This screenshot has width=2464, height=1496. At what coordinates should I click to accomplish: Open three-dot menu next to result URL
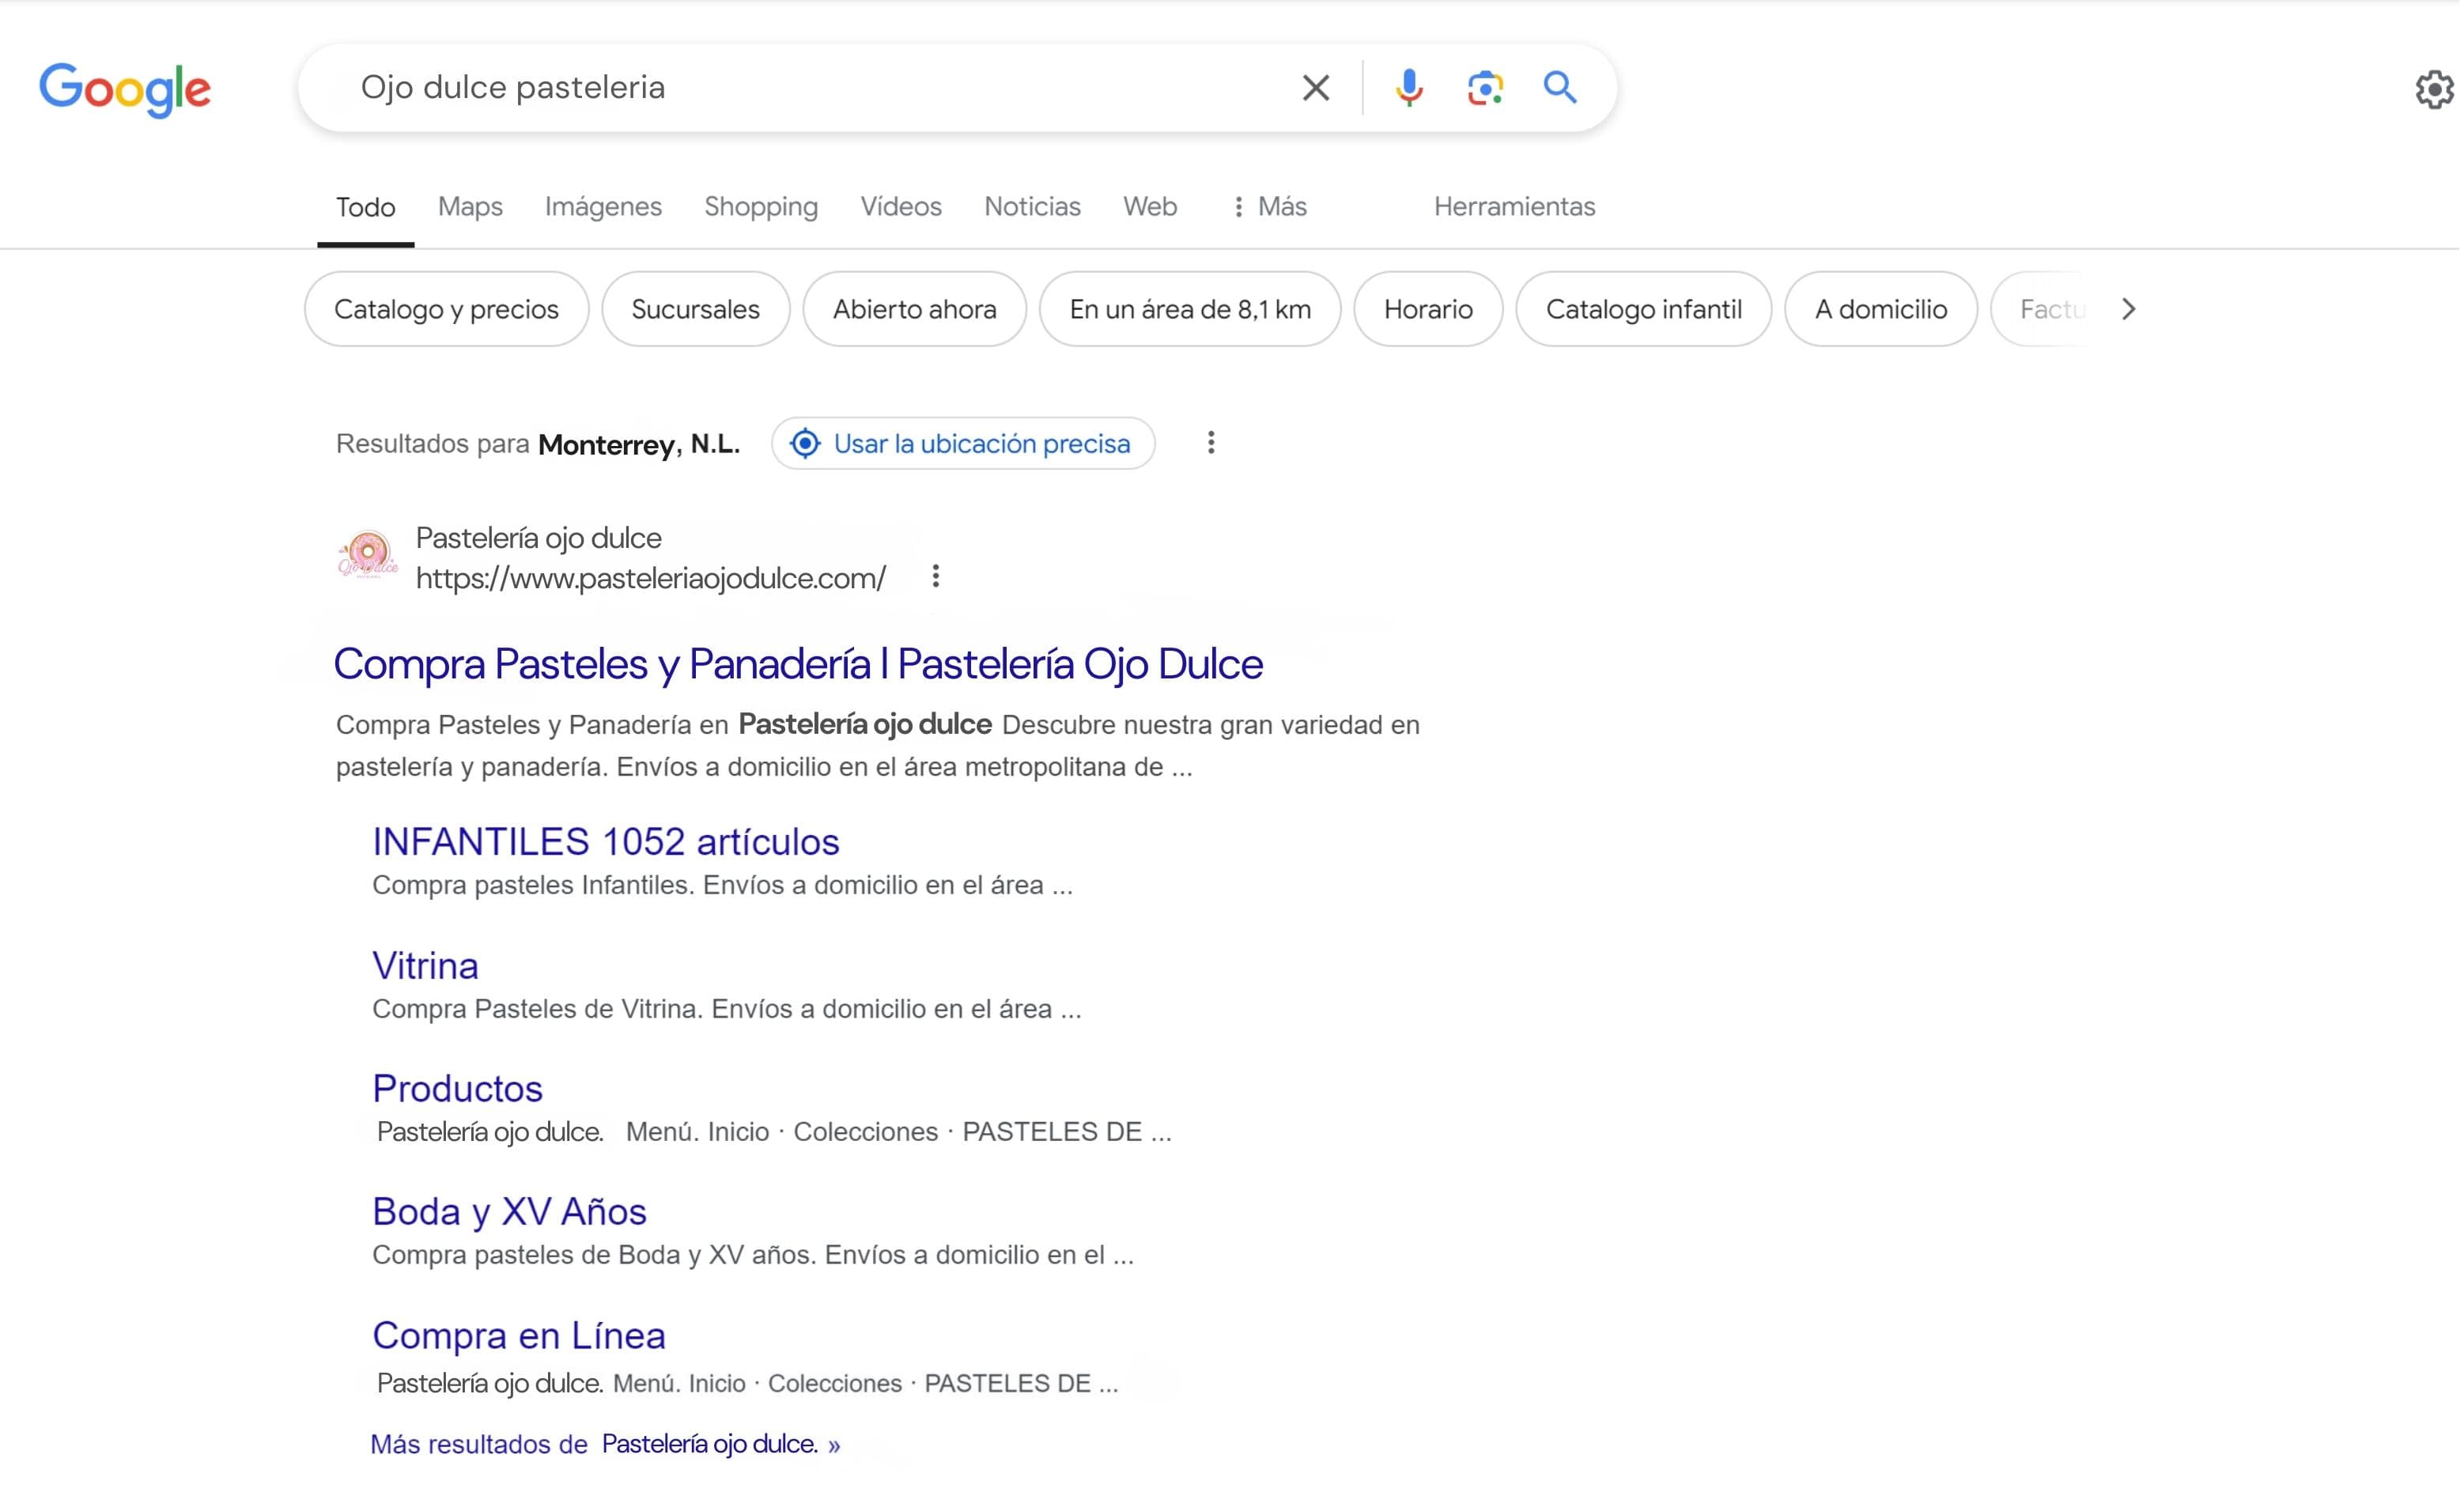point(937,577)
